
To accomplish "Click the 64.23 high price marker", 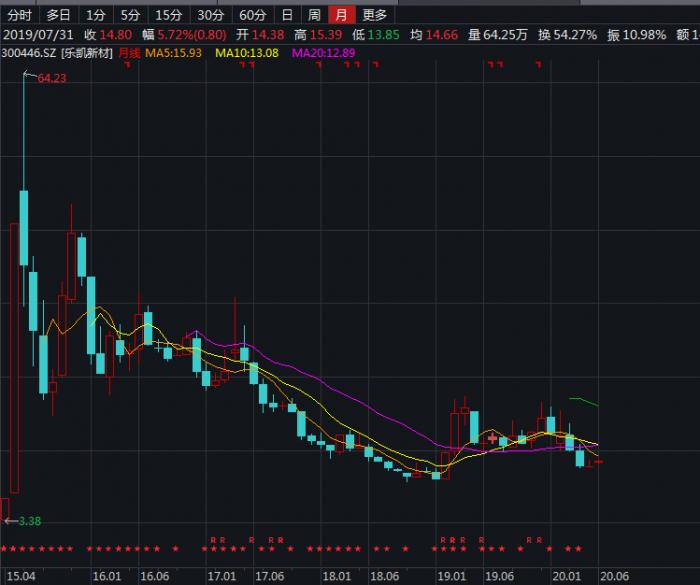I will point(51,78).
